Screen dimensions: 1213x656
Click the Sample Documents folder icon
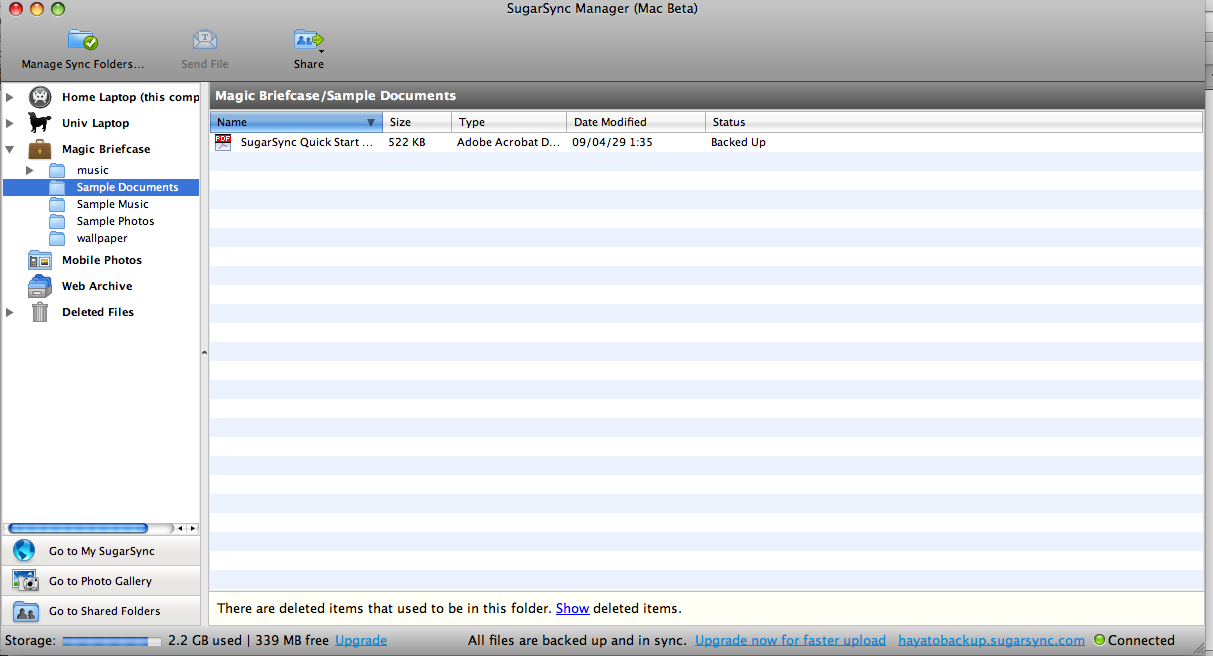coord(57,187)
